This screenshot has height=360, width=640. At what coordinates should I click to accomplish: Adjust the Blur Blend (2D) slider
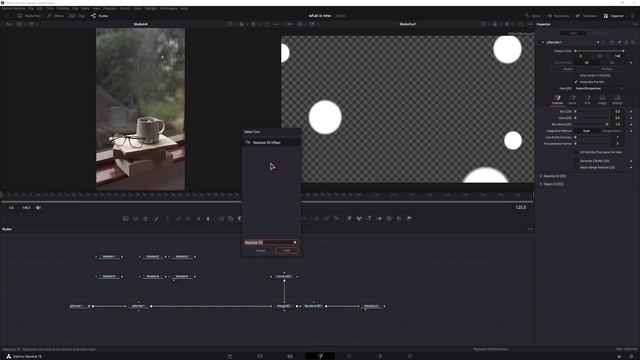click(591, 124)
